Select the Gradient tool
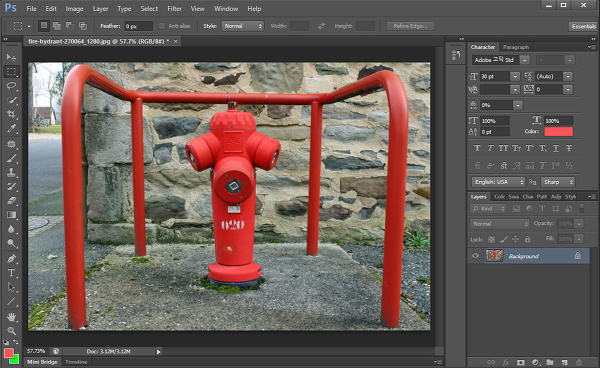600x368 pixels. pyautogui.click(x=11, y=215)
